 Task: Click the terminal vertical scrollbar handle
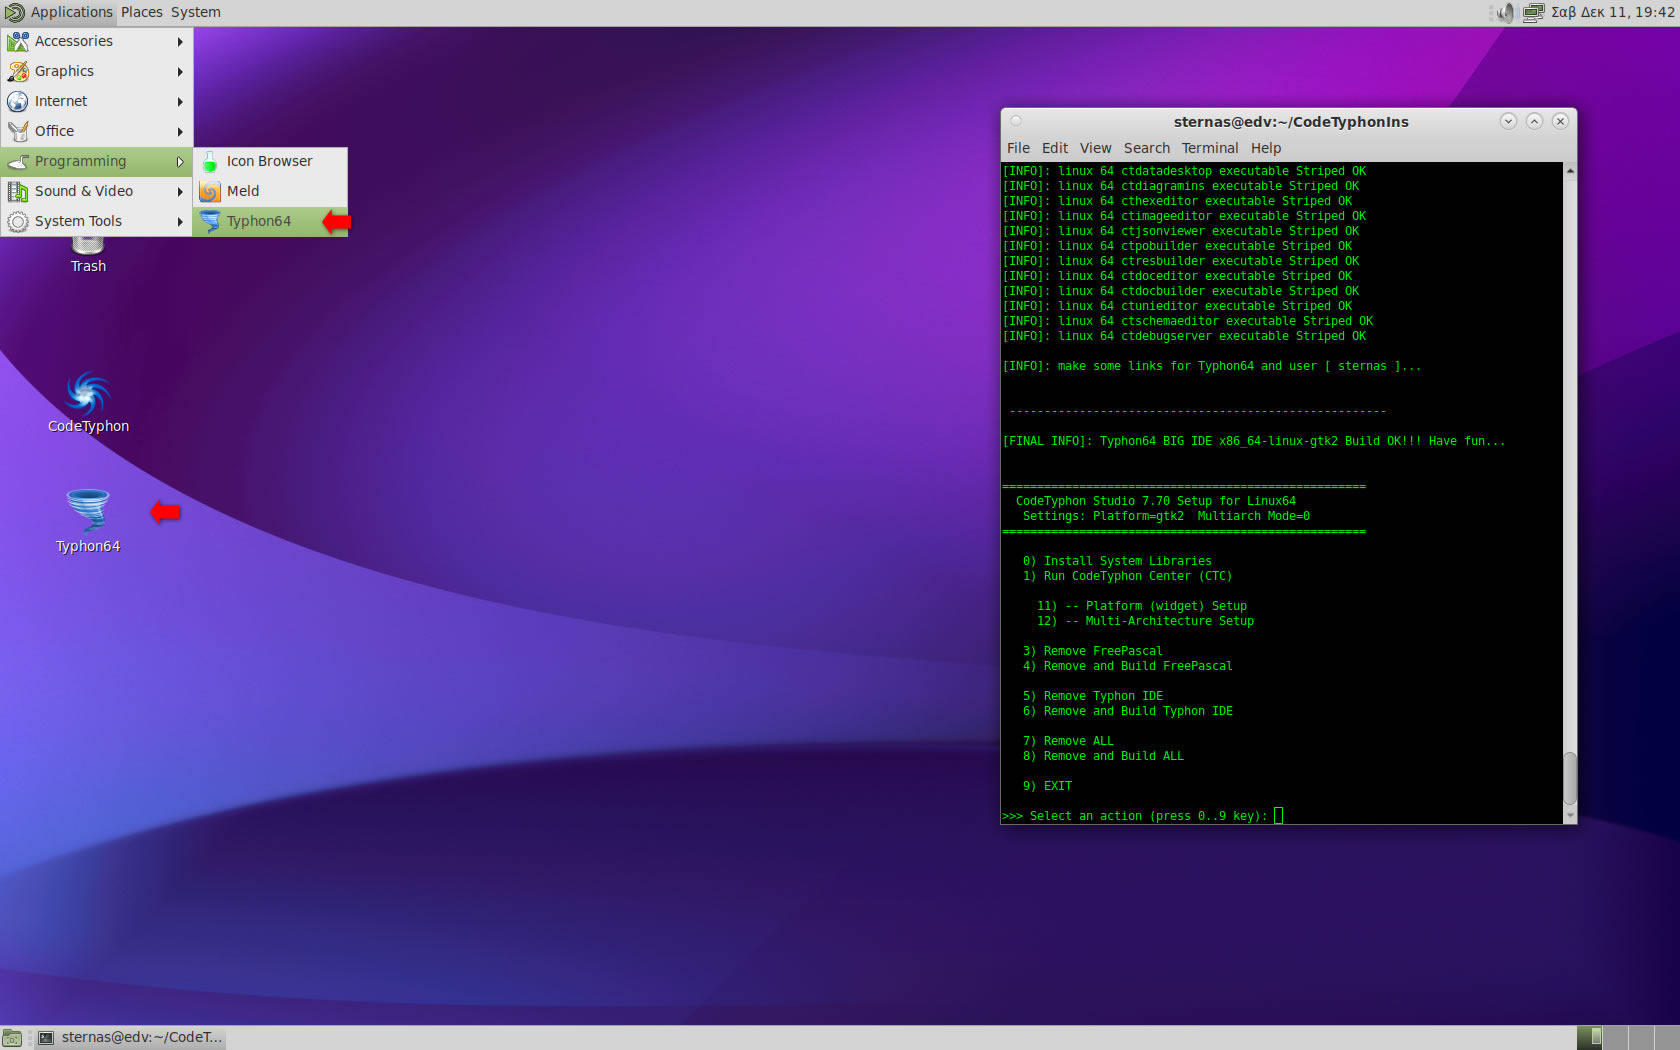tap(1570, 778)
